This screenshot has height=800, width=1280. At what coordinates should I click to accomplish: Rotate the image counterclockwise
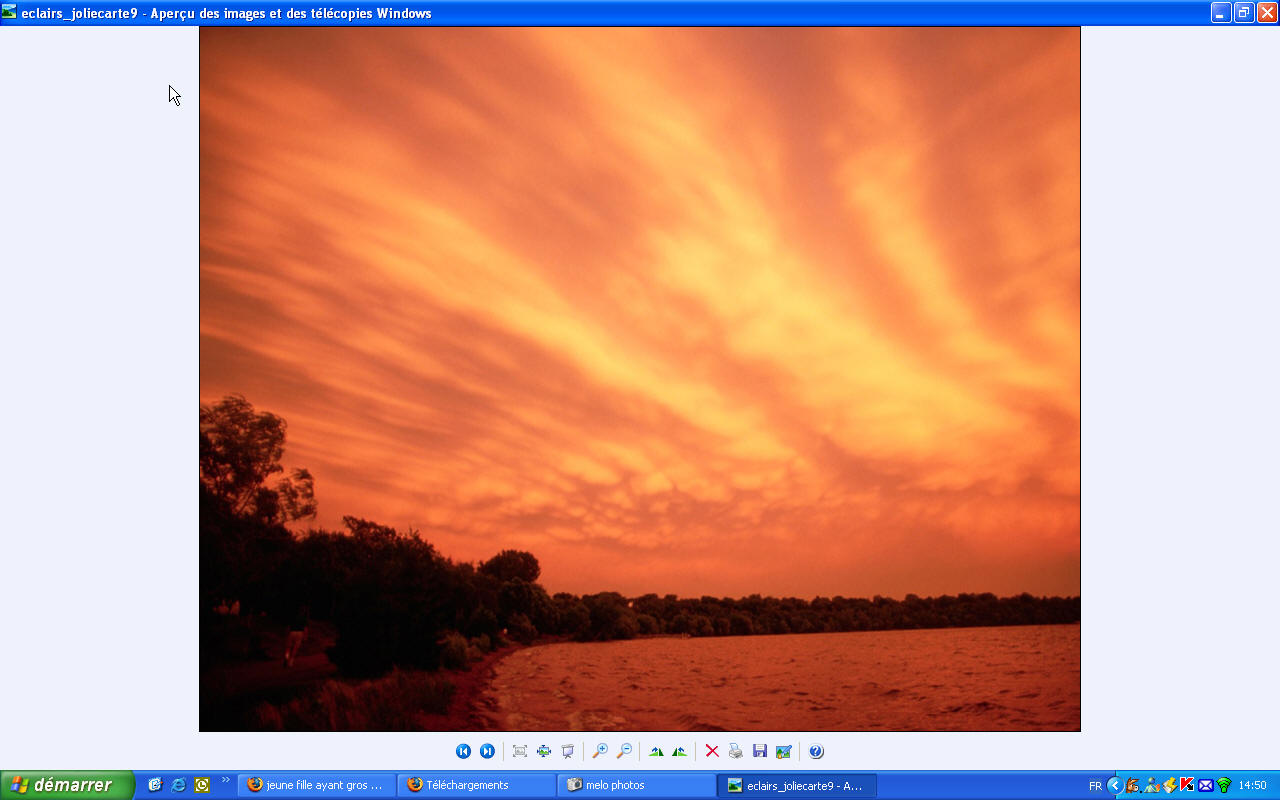point(680,751)
